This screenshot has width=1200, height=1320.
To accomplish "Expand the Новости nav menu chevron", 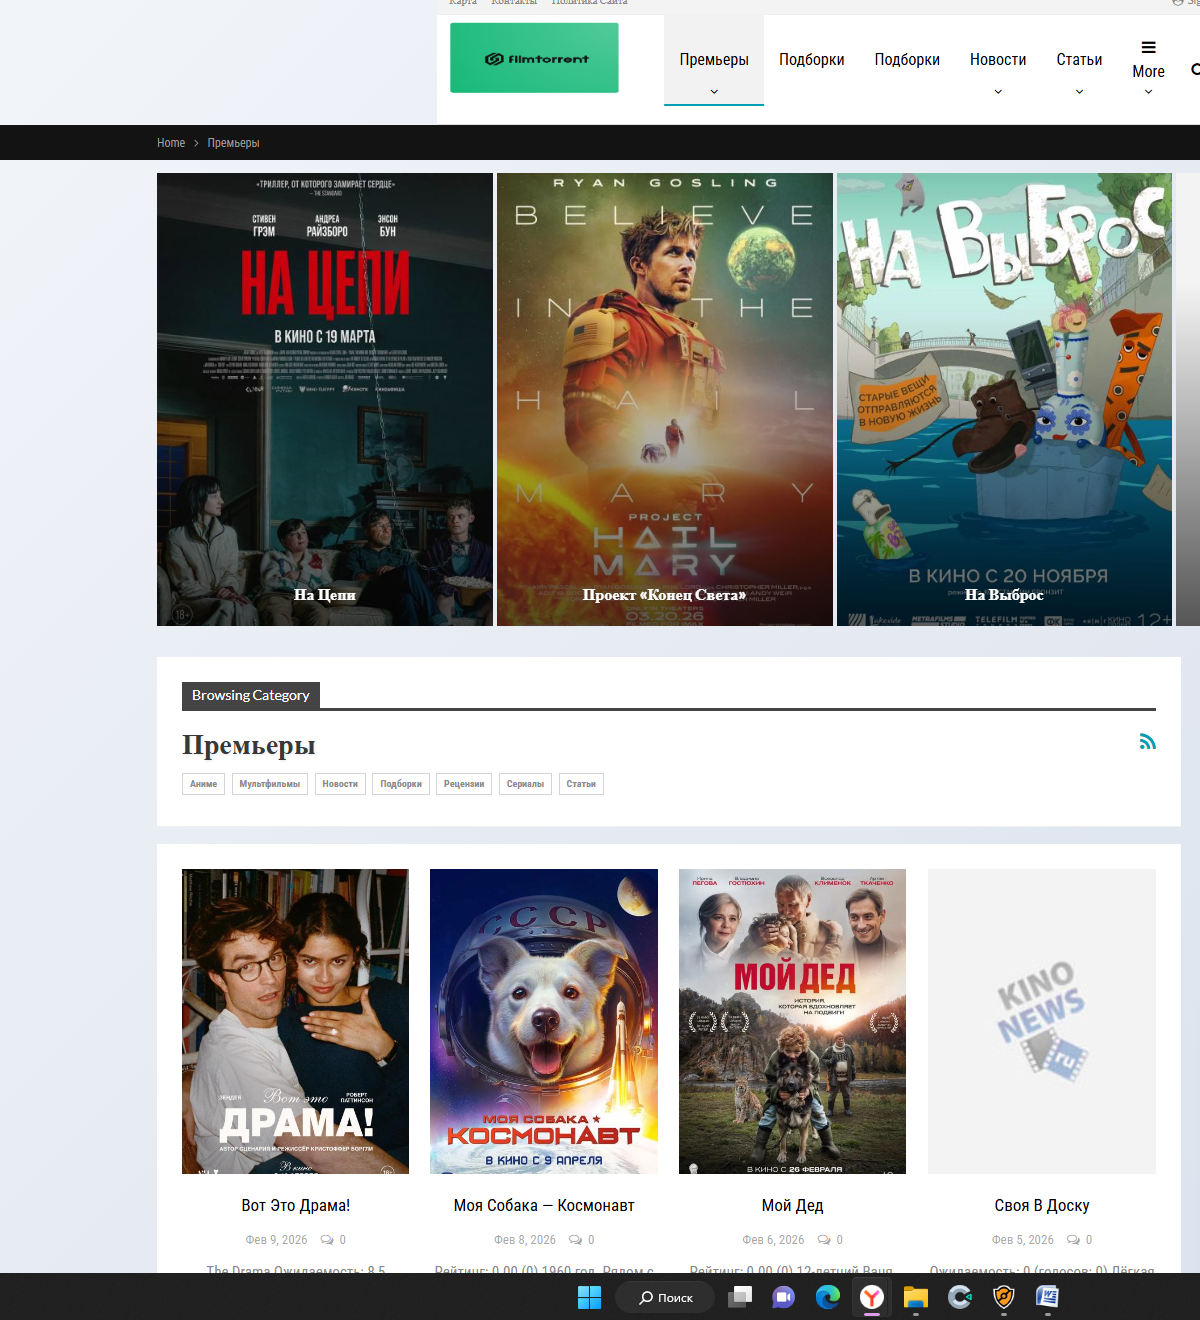I will point(998,91).
